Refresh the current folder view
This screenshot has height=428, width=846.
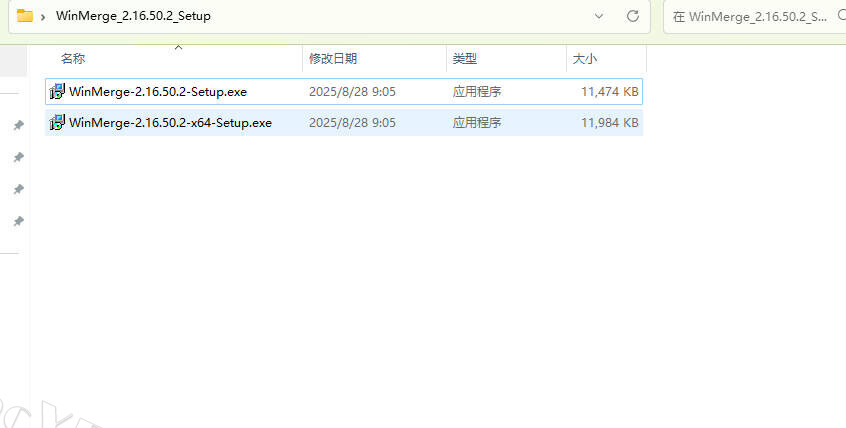[x=633, y=16]
